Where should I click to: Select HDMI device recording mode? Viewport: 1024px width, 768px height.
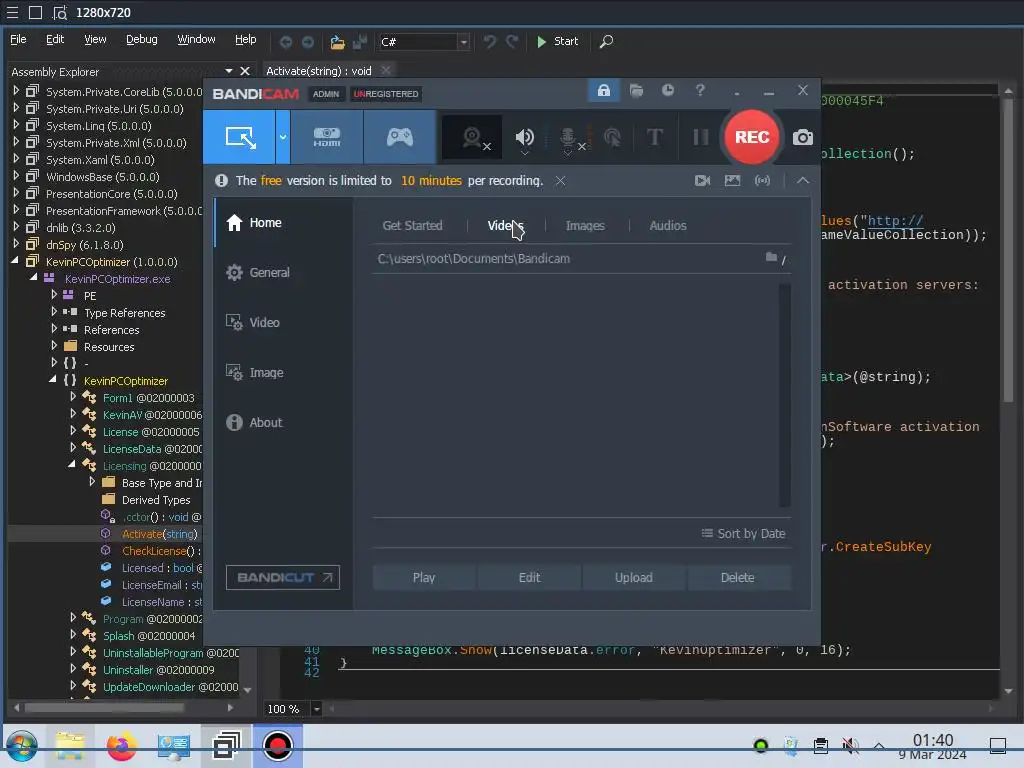[327, 137]
